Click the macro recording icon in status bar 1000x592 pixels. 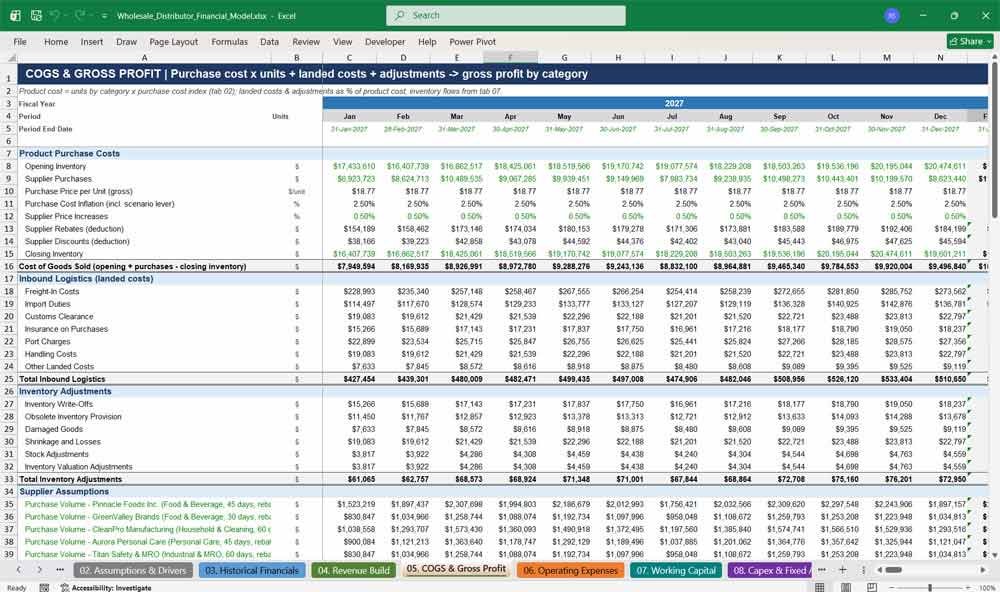pyautogui.click(x=44, y=587)
